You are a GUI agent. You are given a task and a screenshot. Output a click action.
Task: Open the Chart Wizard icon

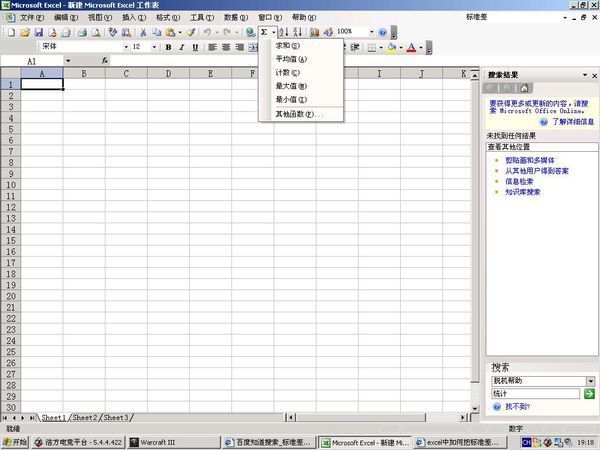click(315, 32)
